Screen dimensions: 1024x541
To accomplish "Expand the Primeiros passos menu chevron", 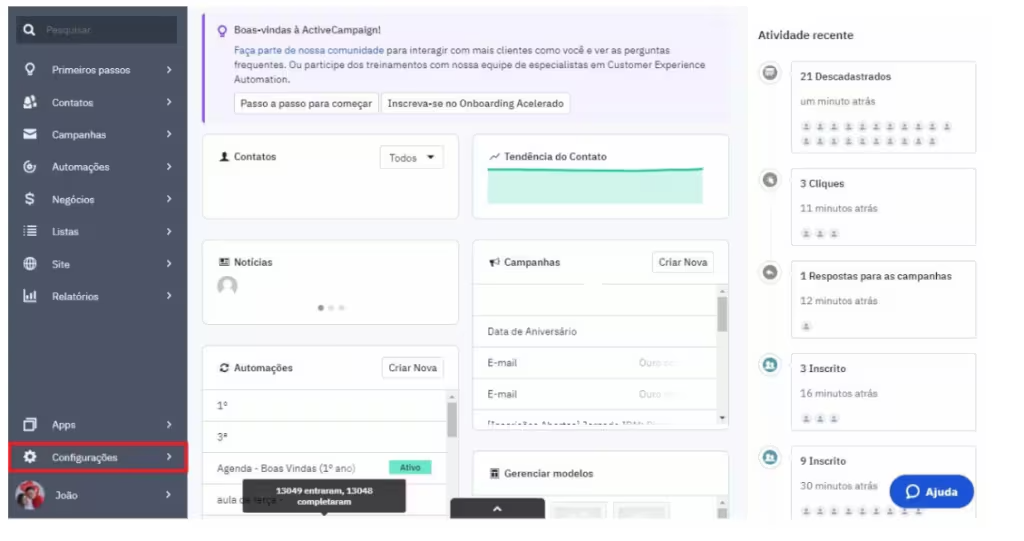I will click(169, 69).
